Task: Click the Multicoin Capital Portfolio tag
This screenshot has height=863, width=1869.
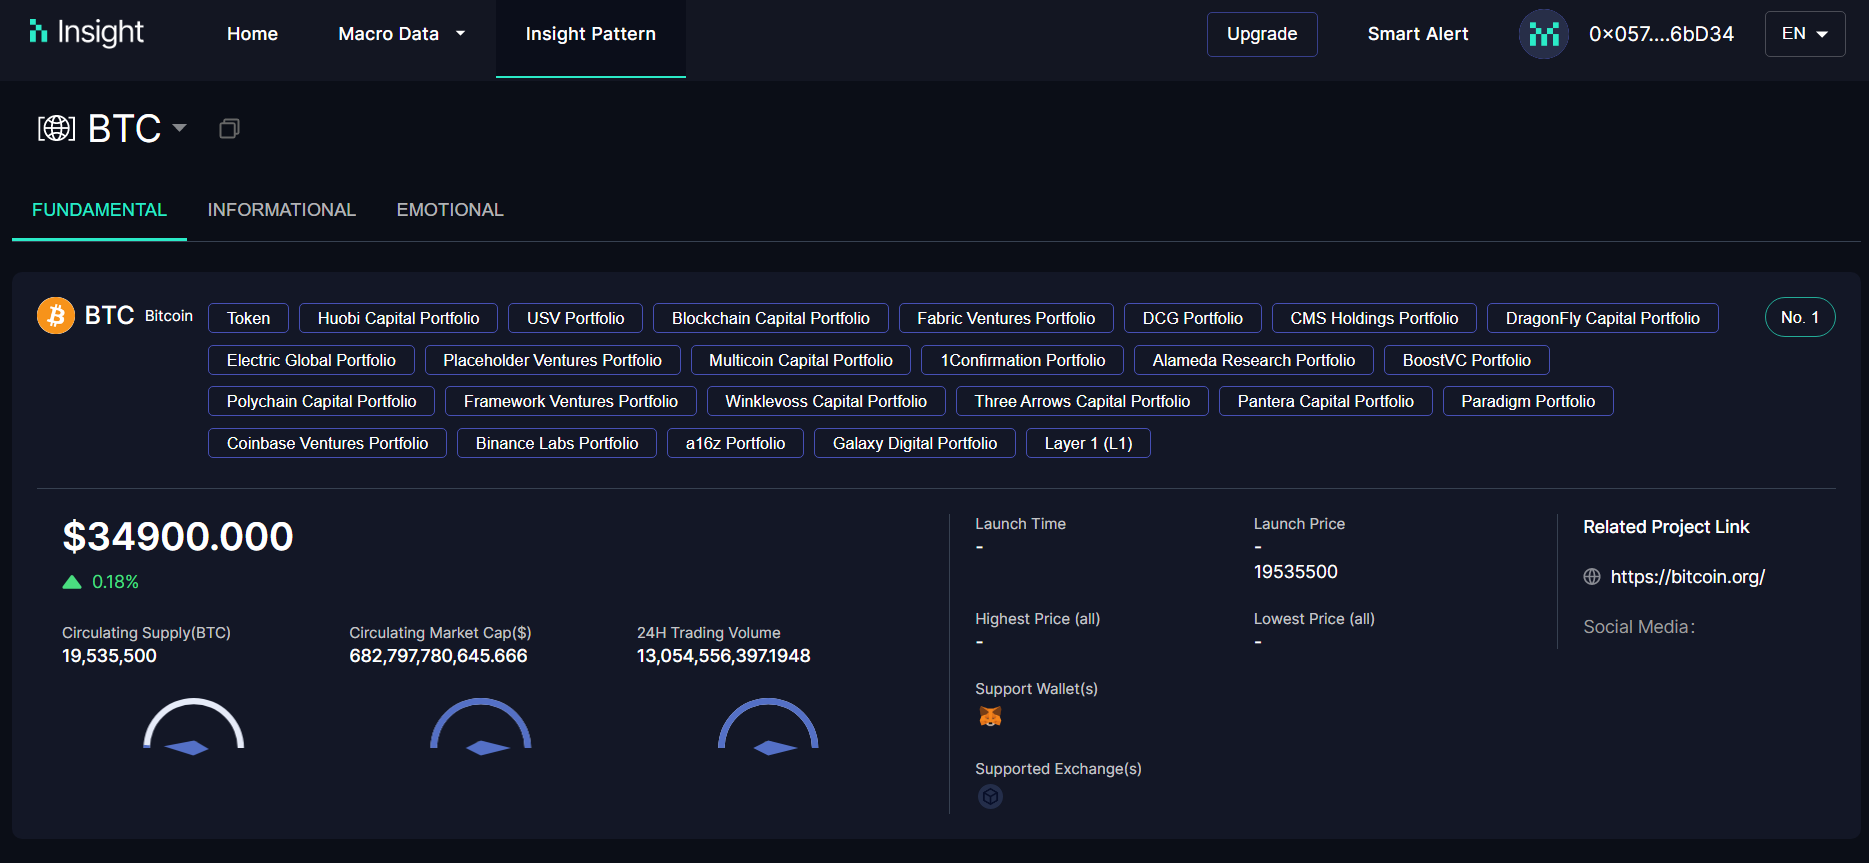Action: click(x=801, y=360)
